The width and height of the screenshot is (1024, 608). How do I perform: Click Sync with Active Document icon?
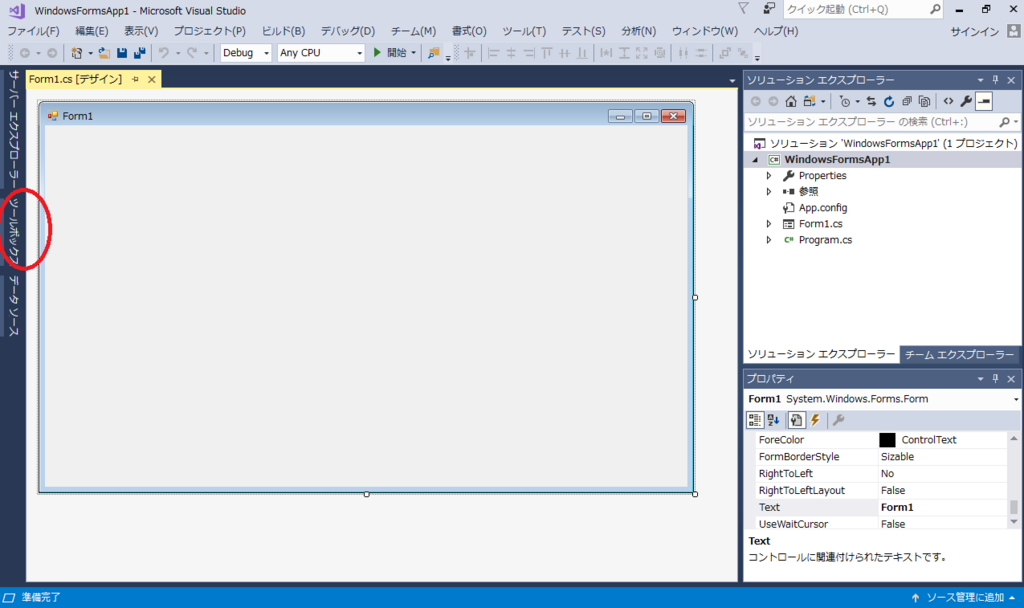tap(871, 101)
